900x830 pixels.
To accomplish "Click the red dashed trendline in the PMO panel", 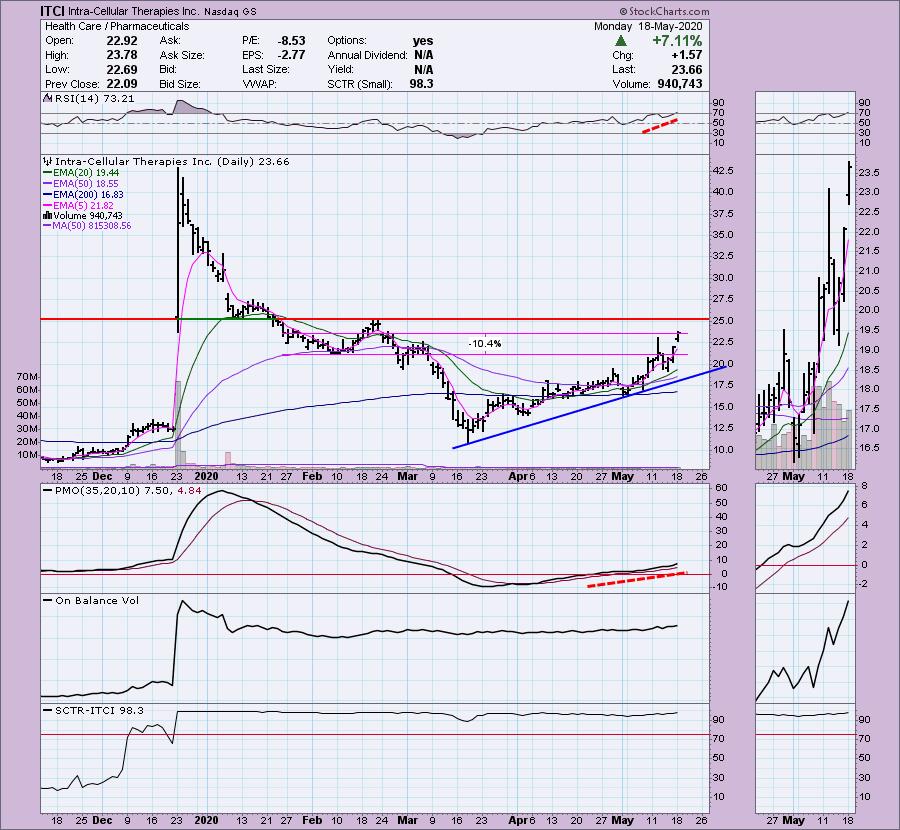I will pos(636,579).
